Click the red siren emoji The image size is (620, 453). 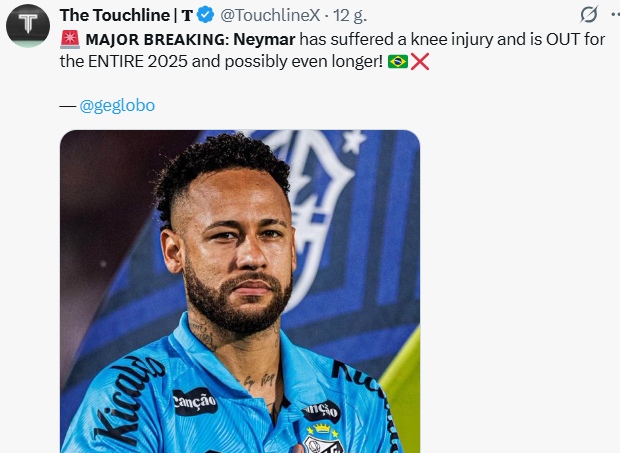(x=70, y=39)
